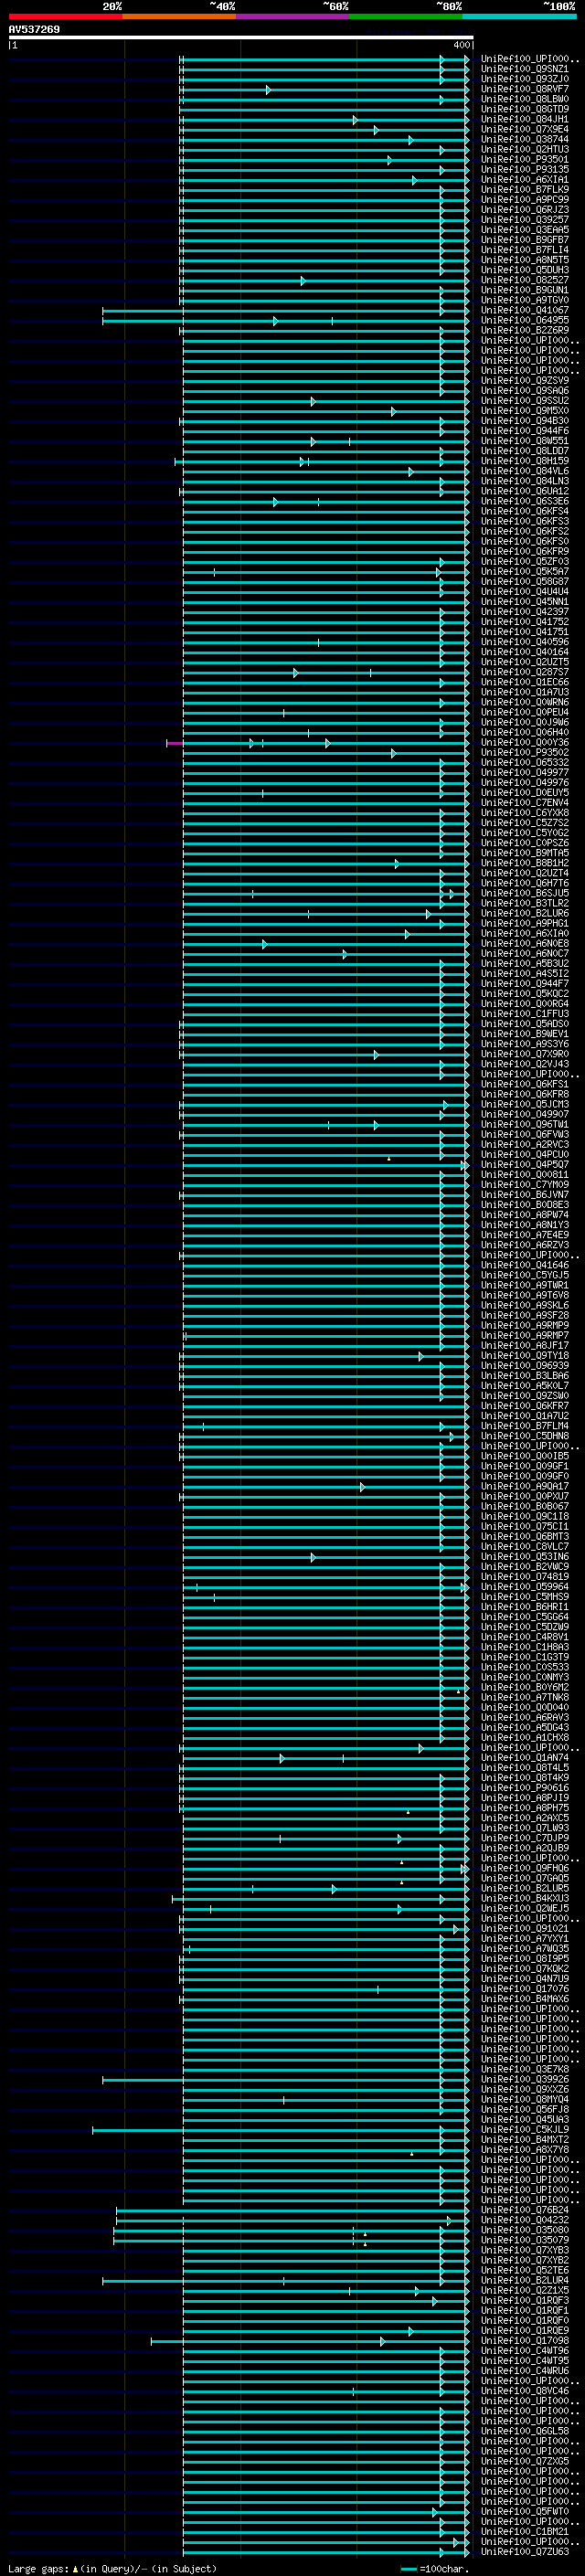585x2576 pixels.
Task: Select the query name AV537269
Action: [34, 30]
